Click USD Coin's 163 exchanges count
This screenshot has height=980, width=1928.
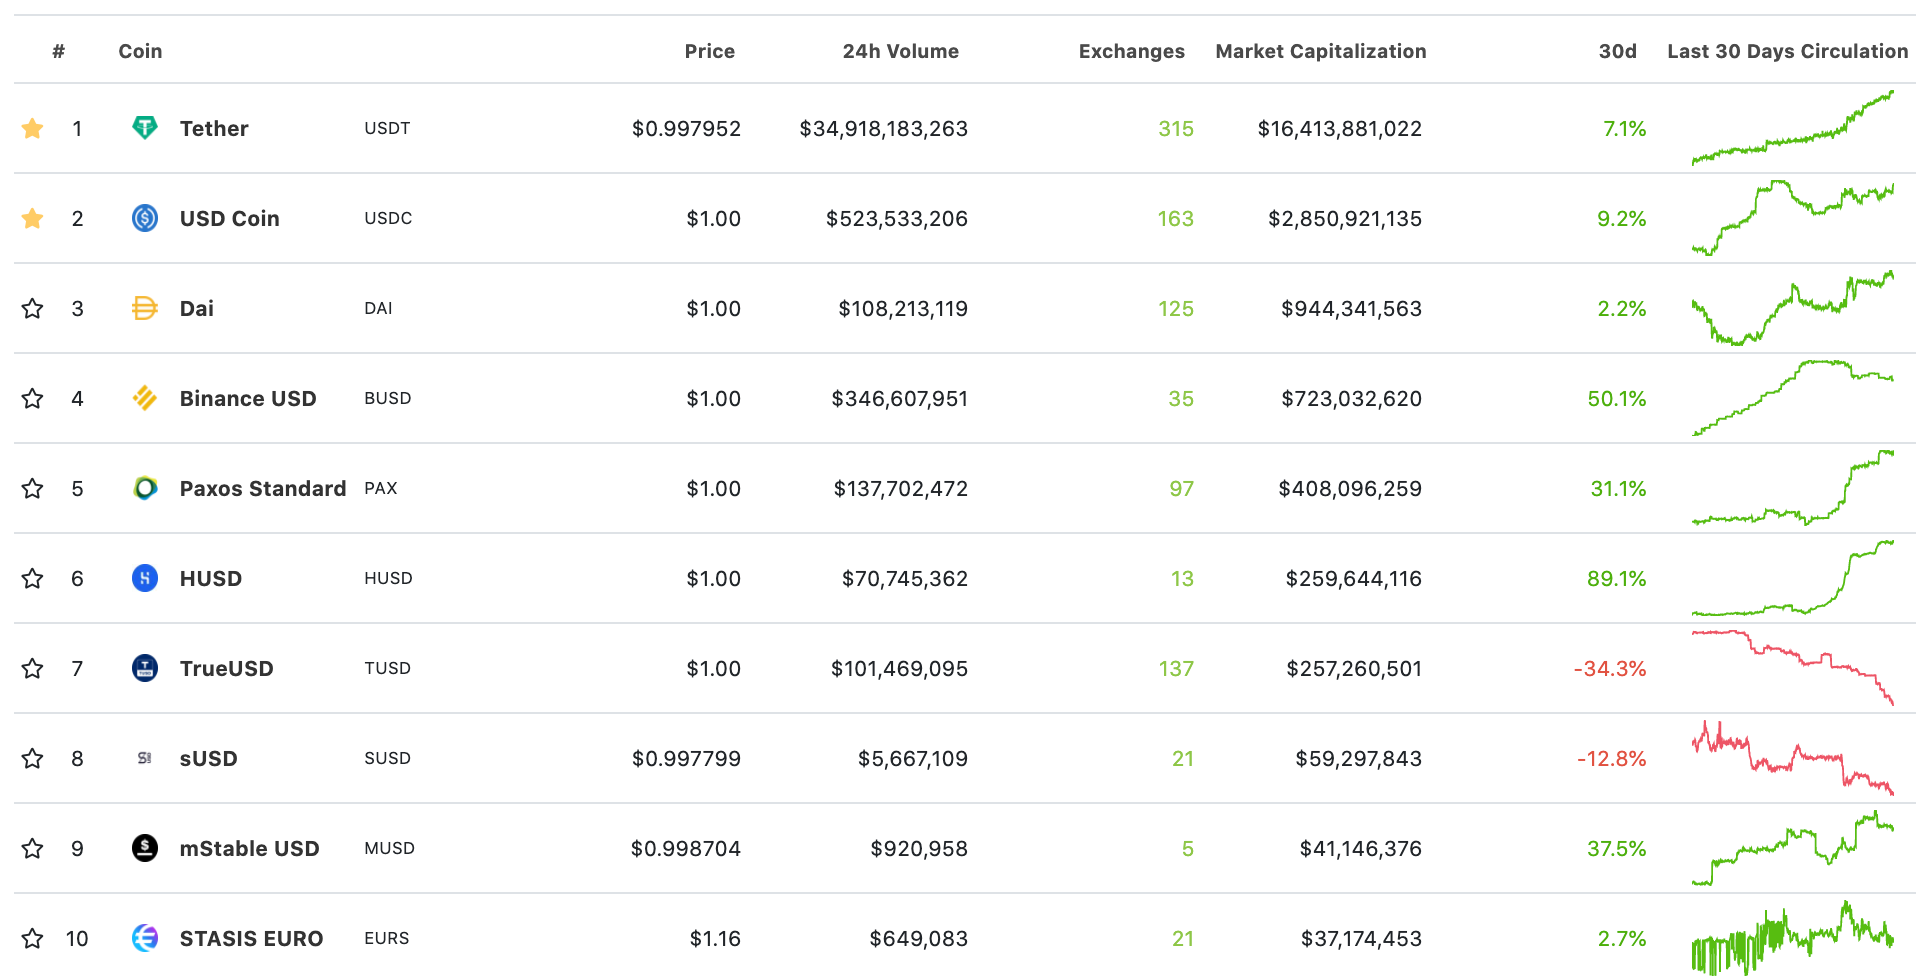1176,218
